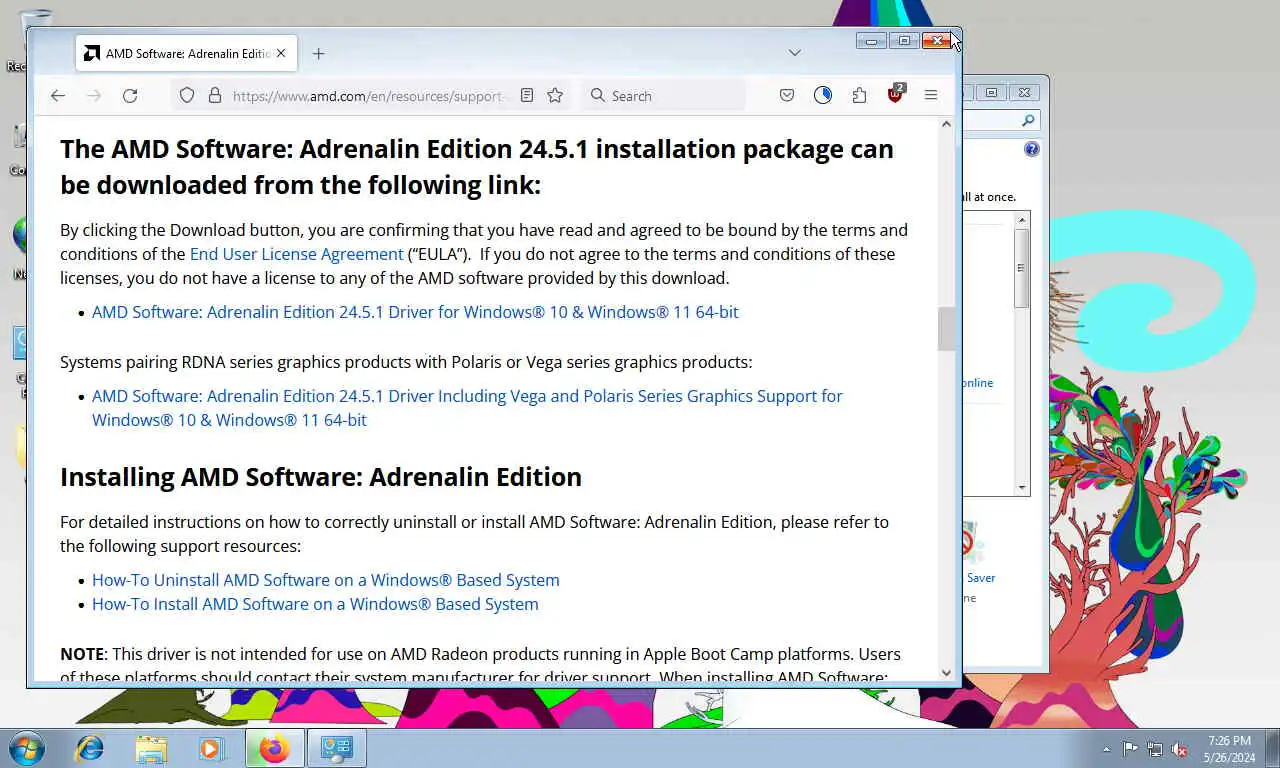Maximize the Firefox window
This screenshot has height=768, width=1280.
tap(904, 41)
